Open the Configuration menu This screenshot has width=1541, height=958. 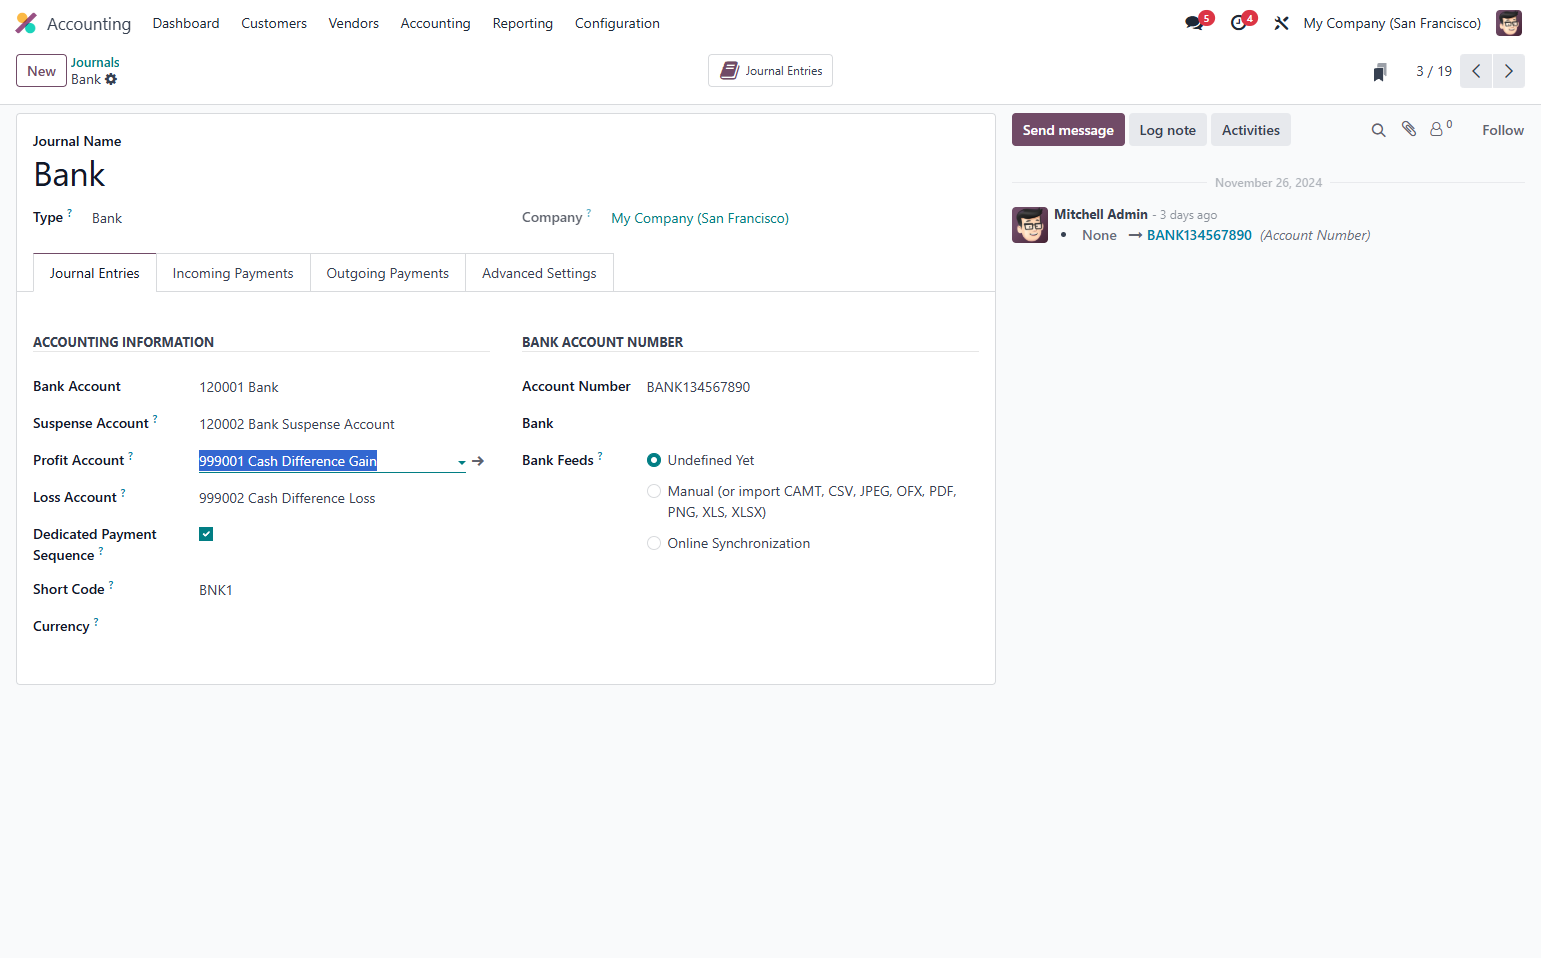617,23
